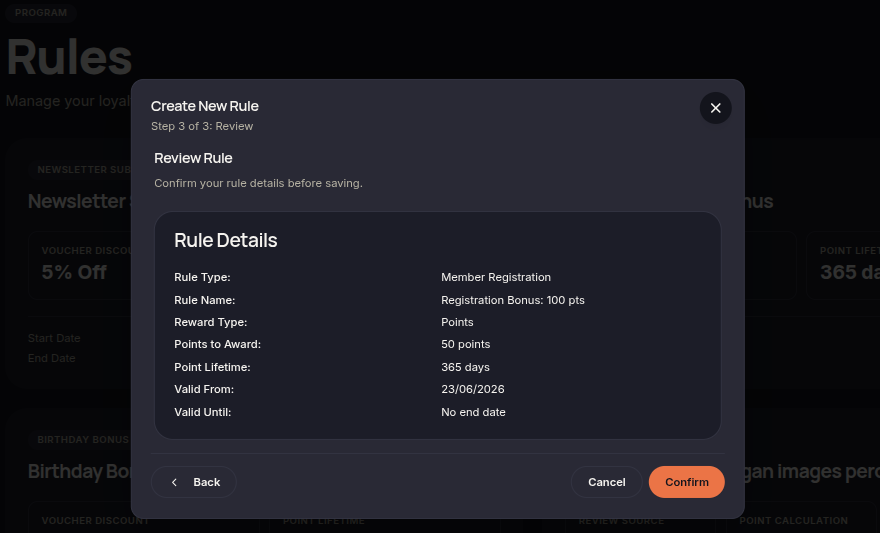Click 'Start Date' label in the background card

tap(54, 338)
